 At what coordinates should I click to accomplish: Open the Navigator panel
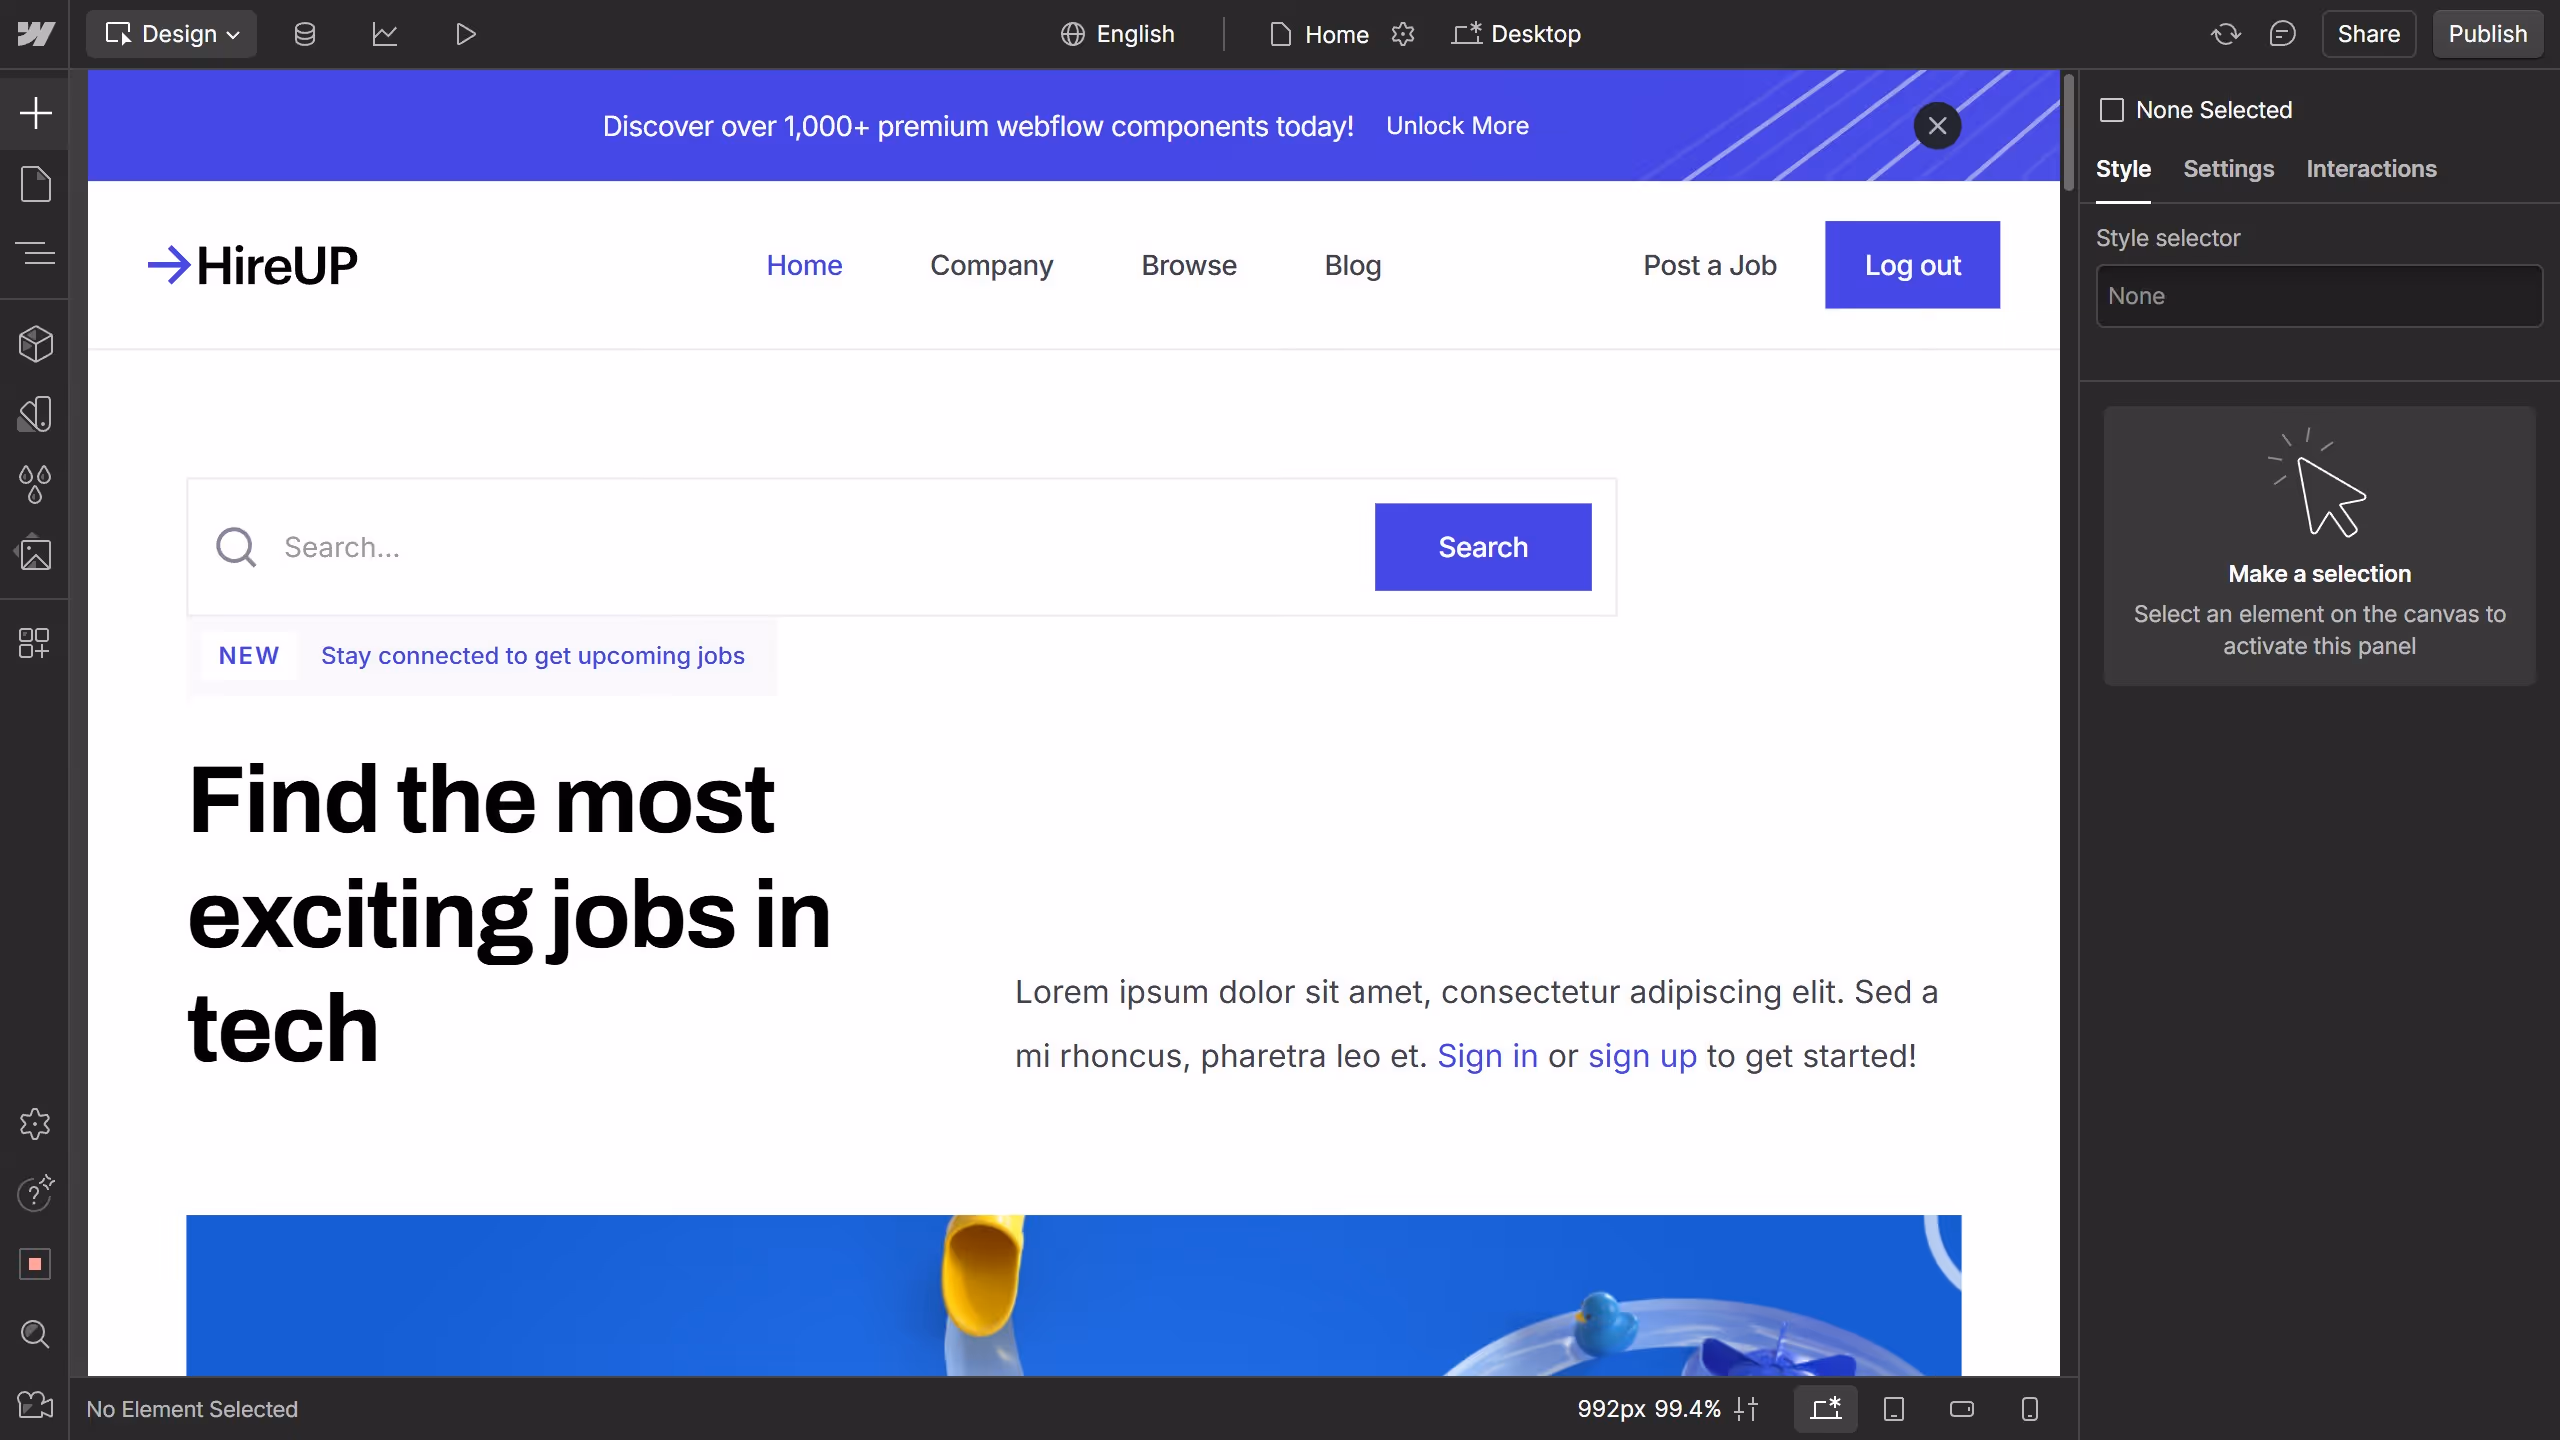[36, 254]
